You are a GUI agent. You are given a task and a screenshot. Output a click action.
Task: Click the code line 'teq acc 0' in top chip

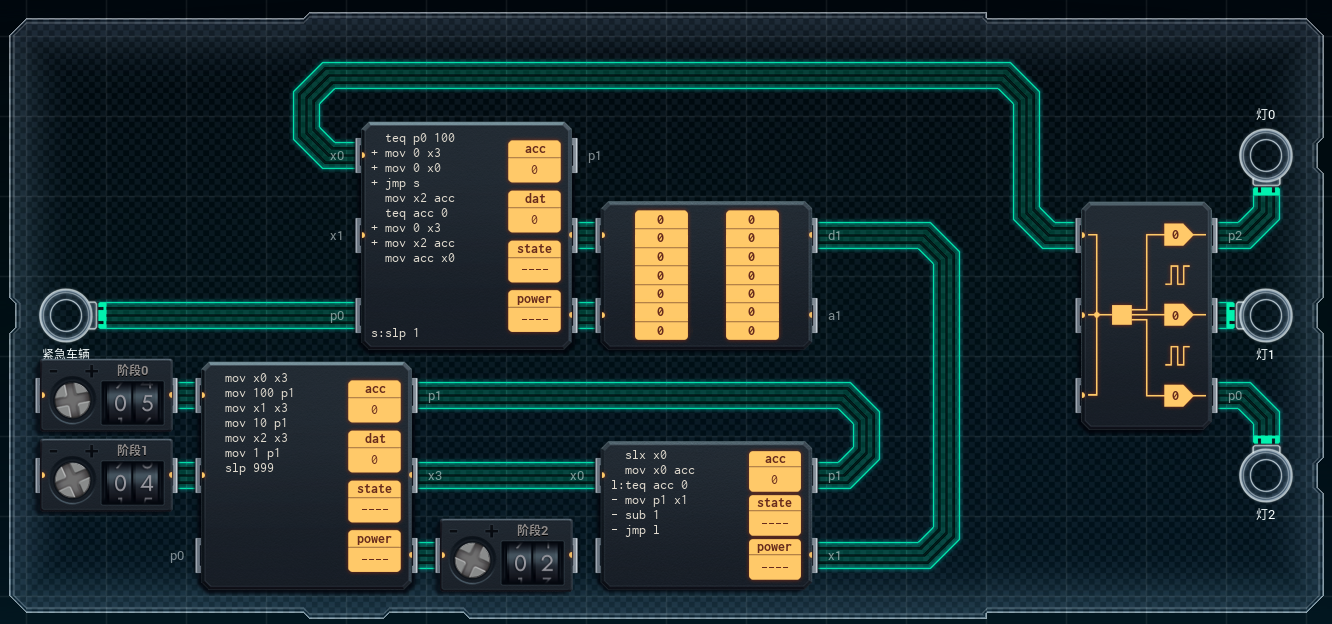(x=417, y=213)
